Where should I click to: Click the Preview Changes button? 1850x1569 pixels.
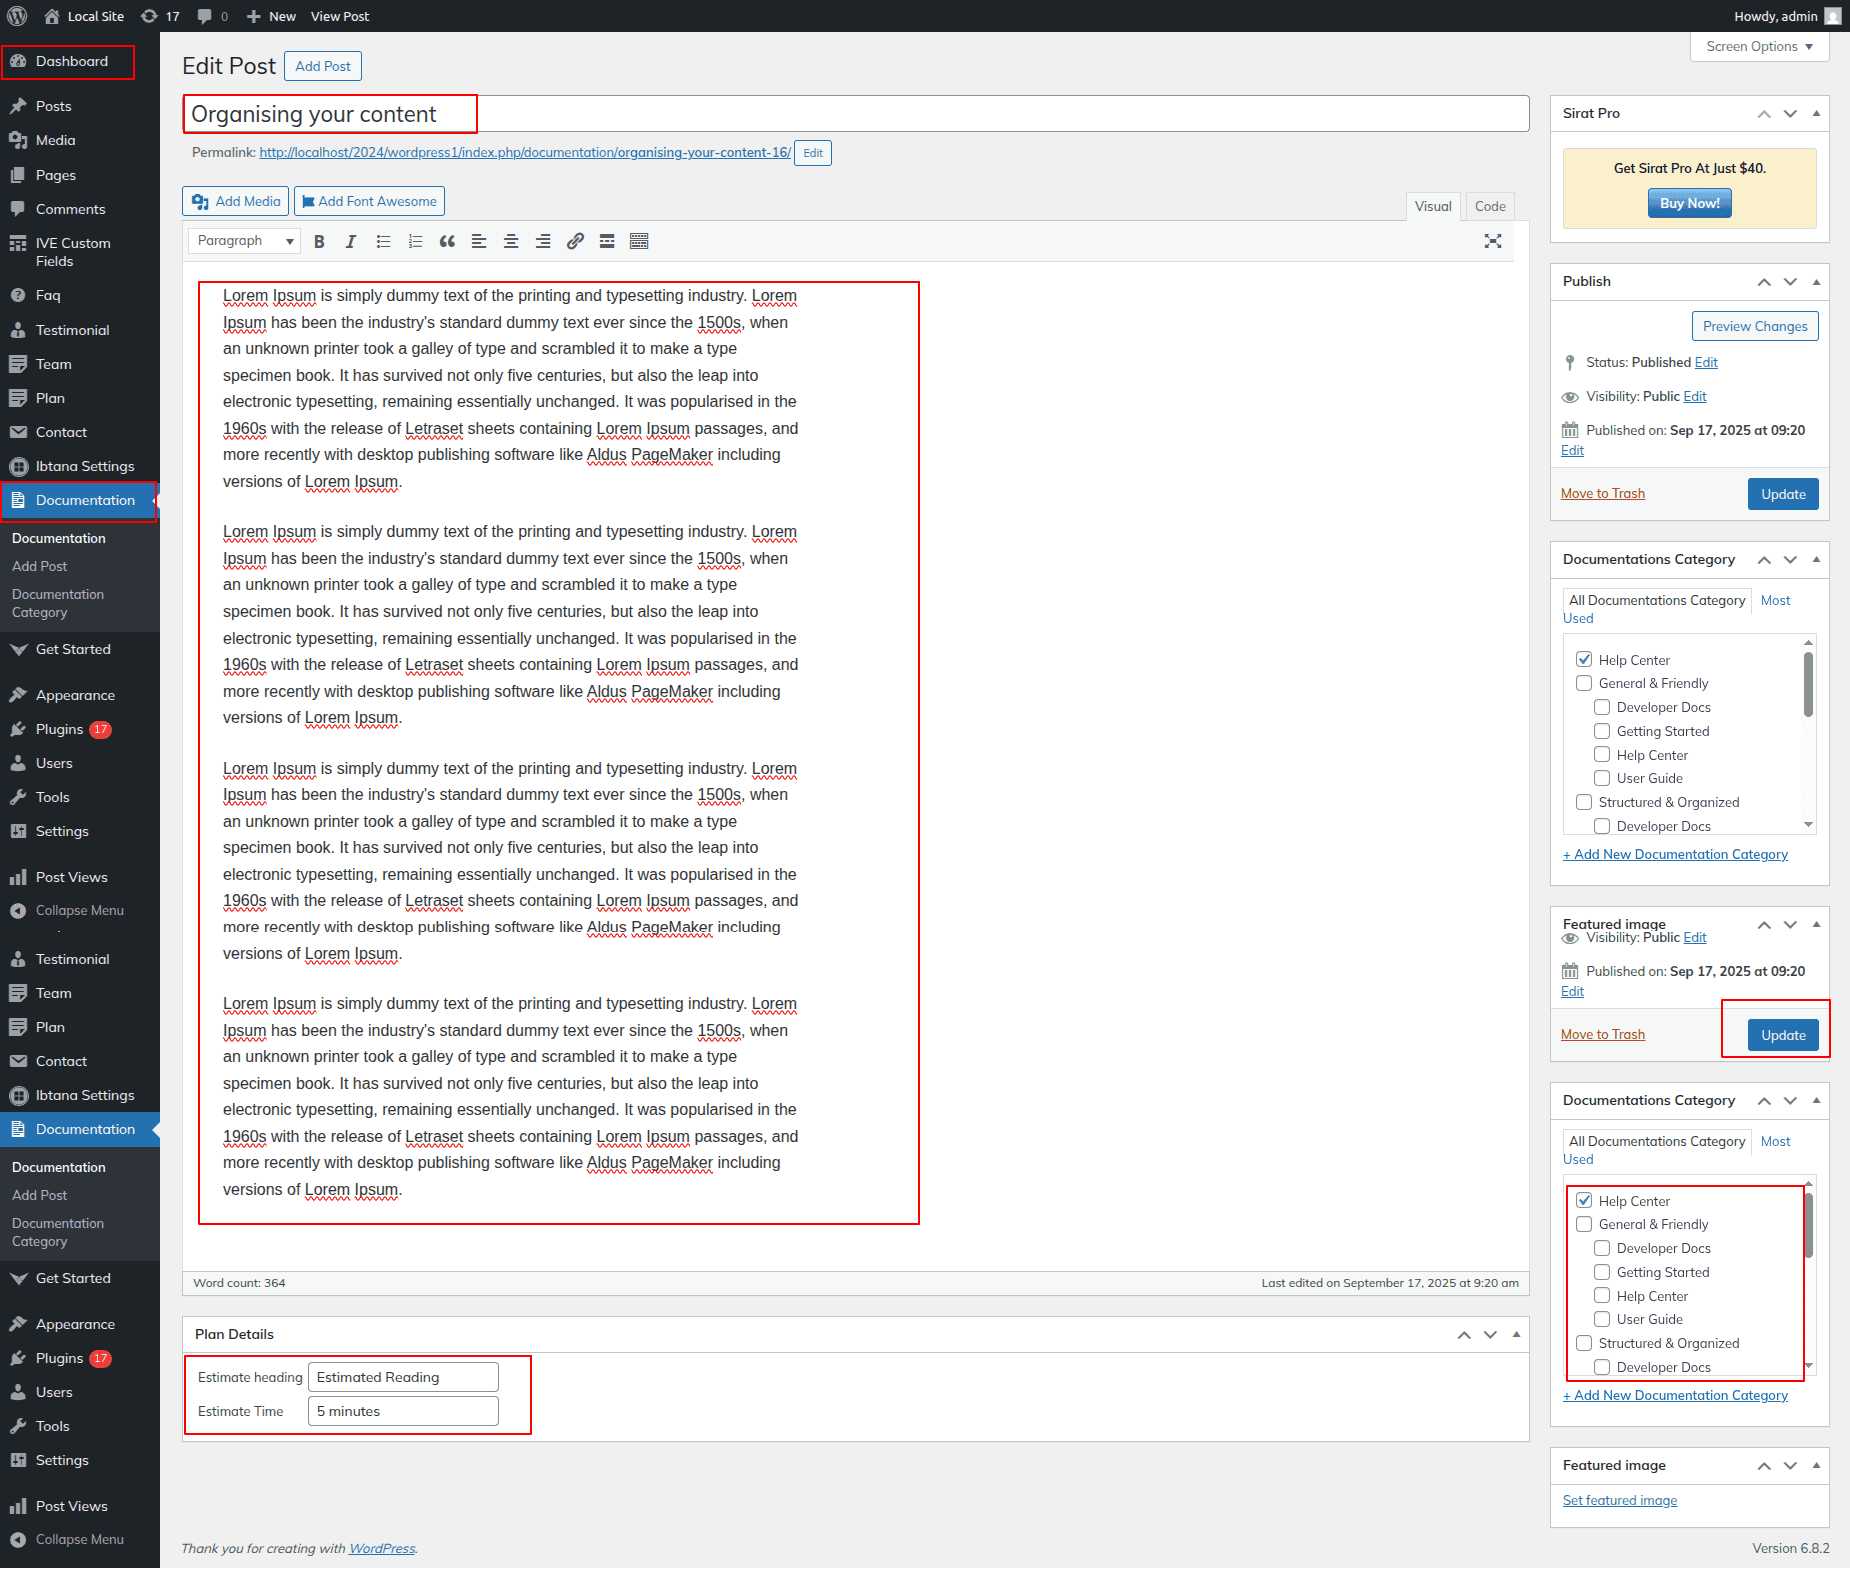pos(1754,326)
